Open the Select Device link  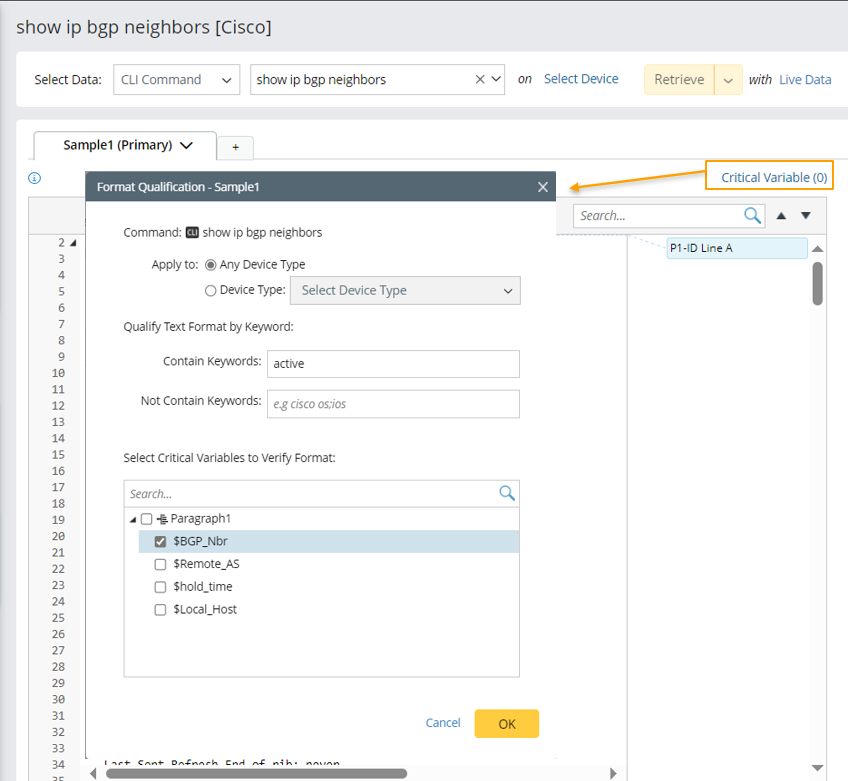581,79
